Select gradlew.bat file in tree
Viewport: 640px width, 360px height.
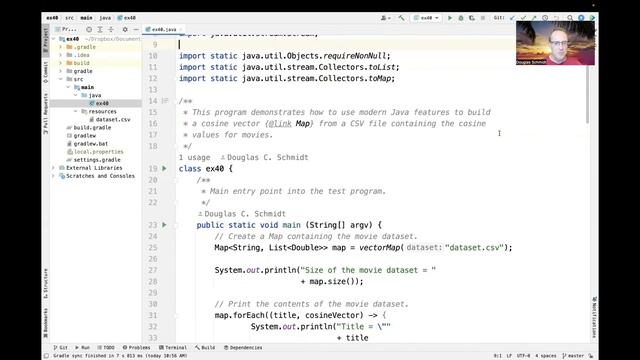click(87, 144)
